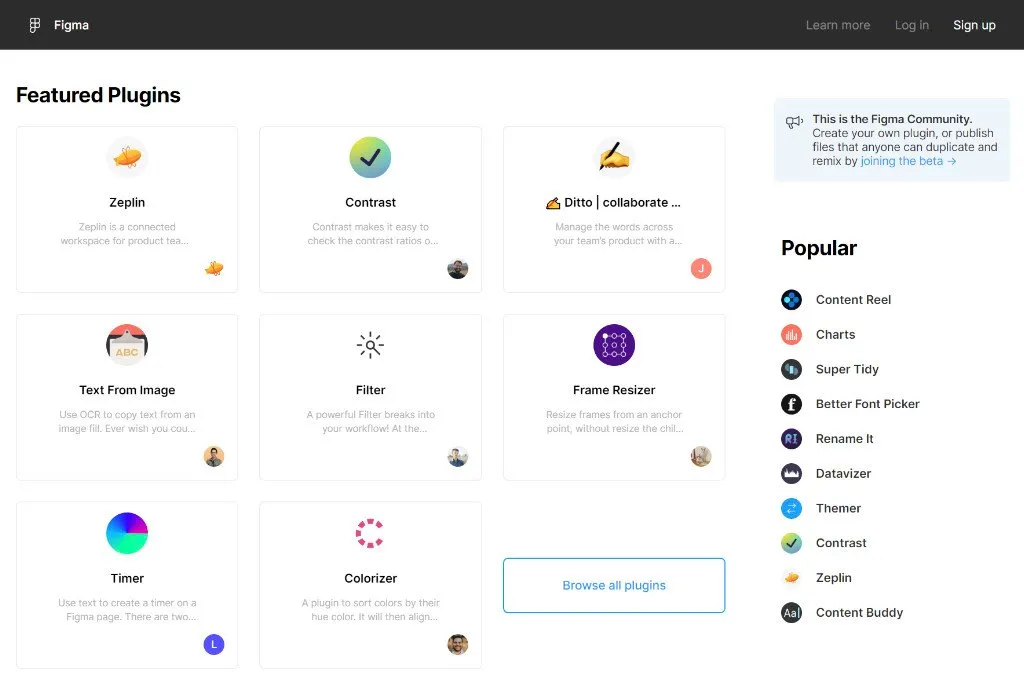The height and width of the screenshot is (680, 1024).
Task: Click the Browse all plugins button
Action: click(x=614, y=585)
